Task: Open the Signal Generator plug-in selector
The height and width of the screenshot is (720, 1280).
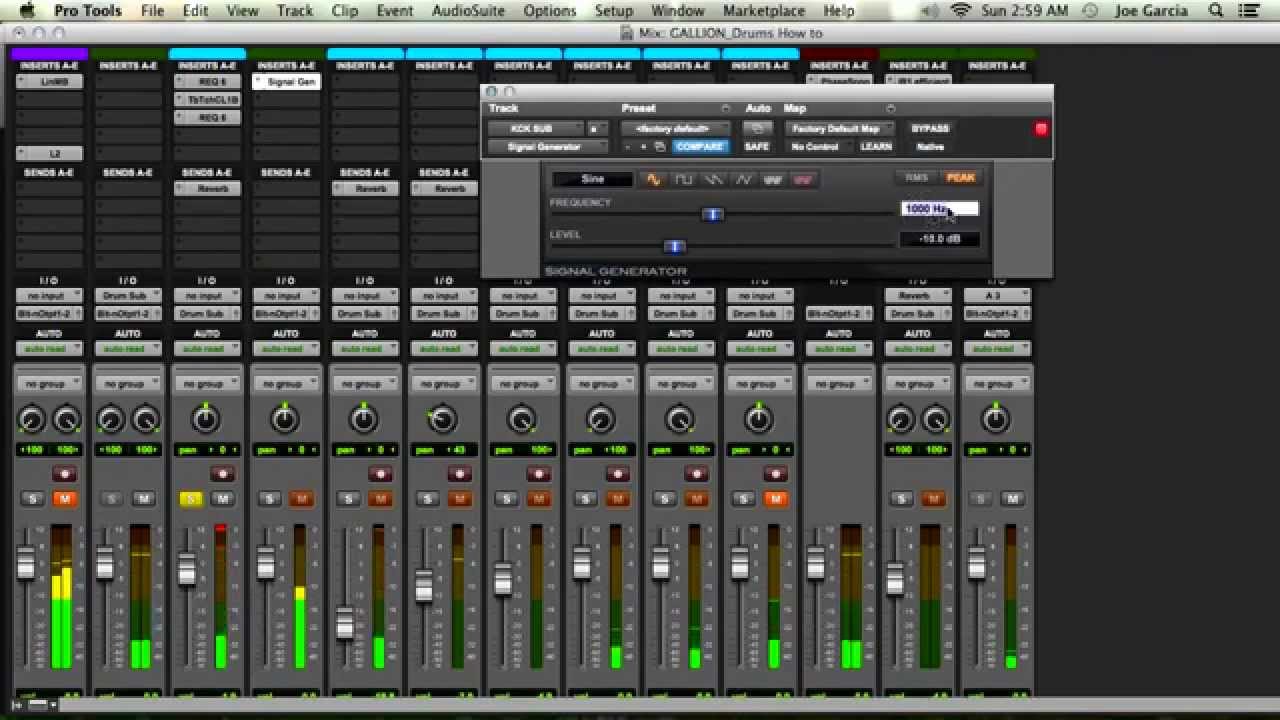Action: (x=547, y=147)
